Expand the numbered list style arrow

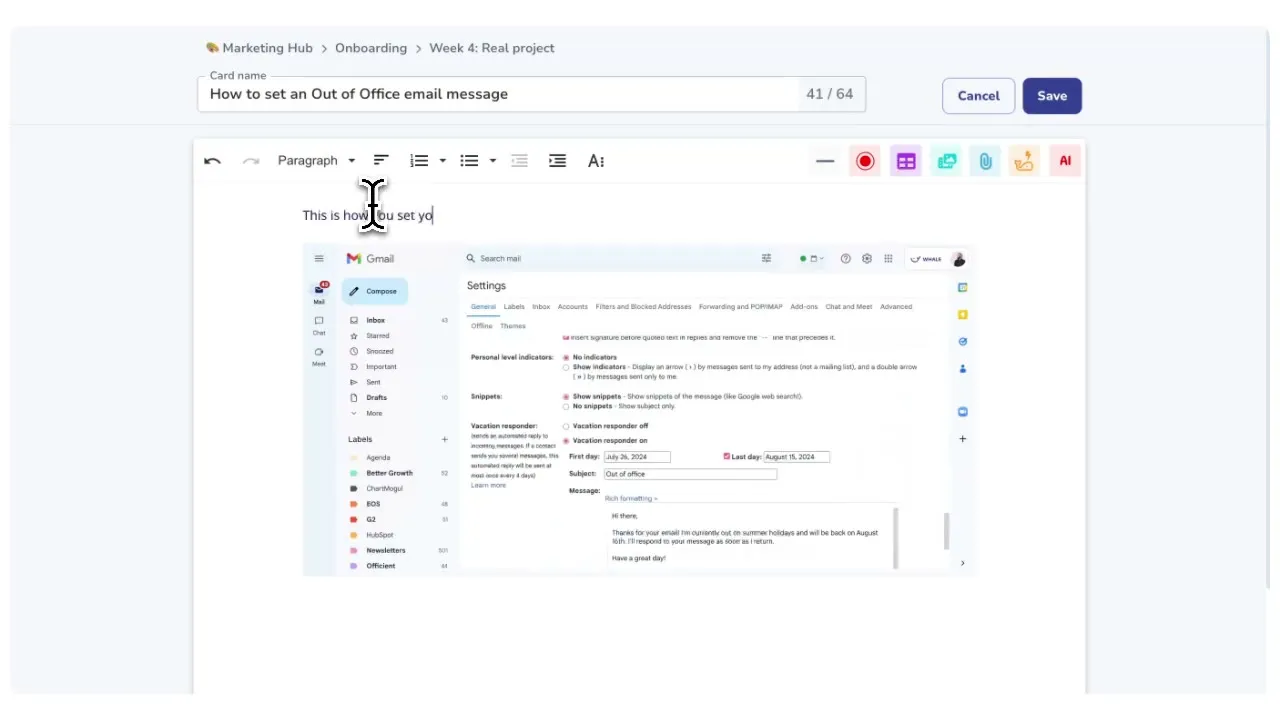point(443,161)
